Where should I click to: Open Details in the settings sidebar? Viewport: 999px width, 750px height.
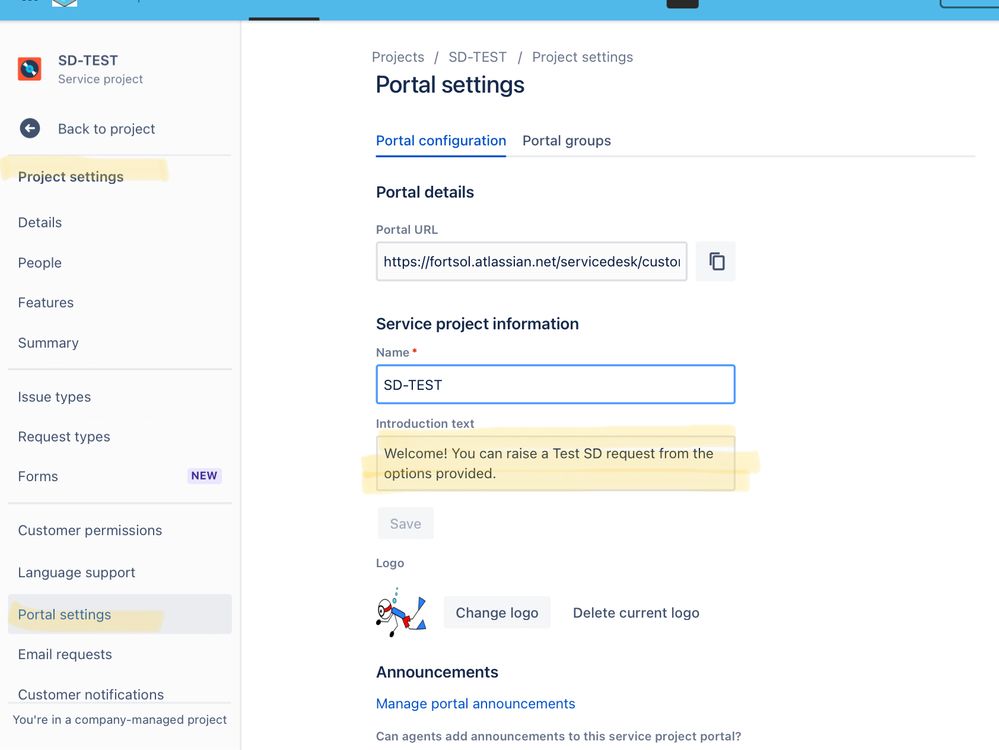(40, 222)
